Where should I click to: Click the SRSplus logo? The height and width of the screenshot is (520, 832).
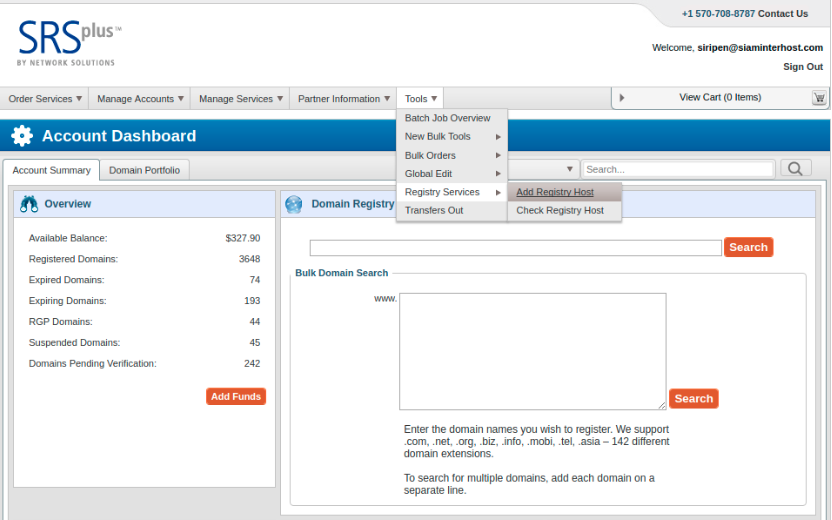click(68, 42)
